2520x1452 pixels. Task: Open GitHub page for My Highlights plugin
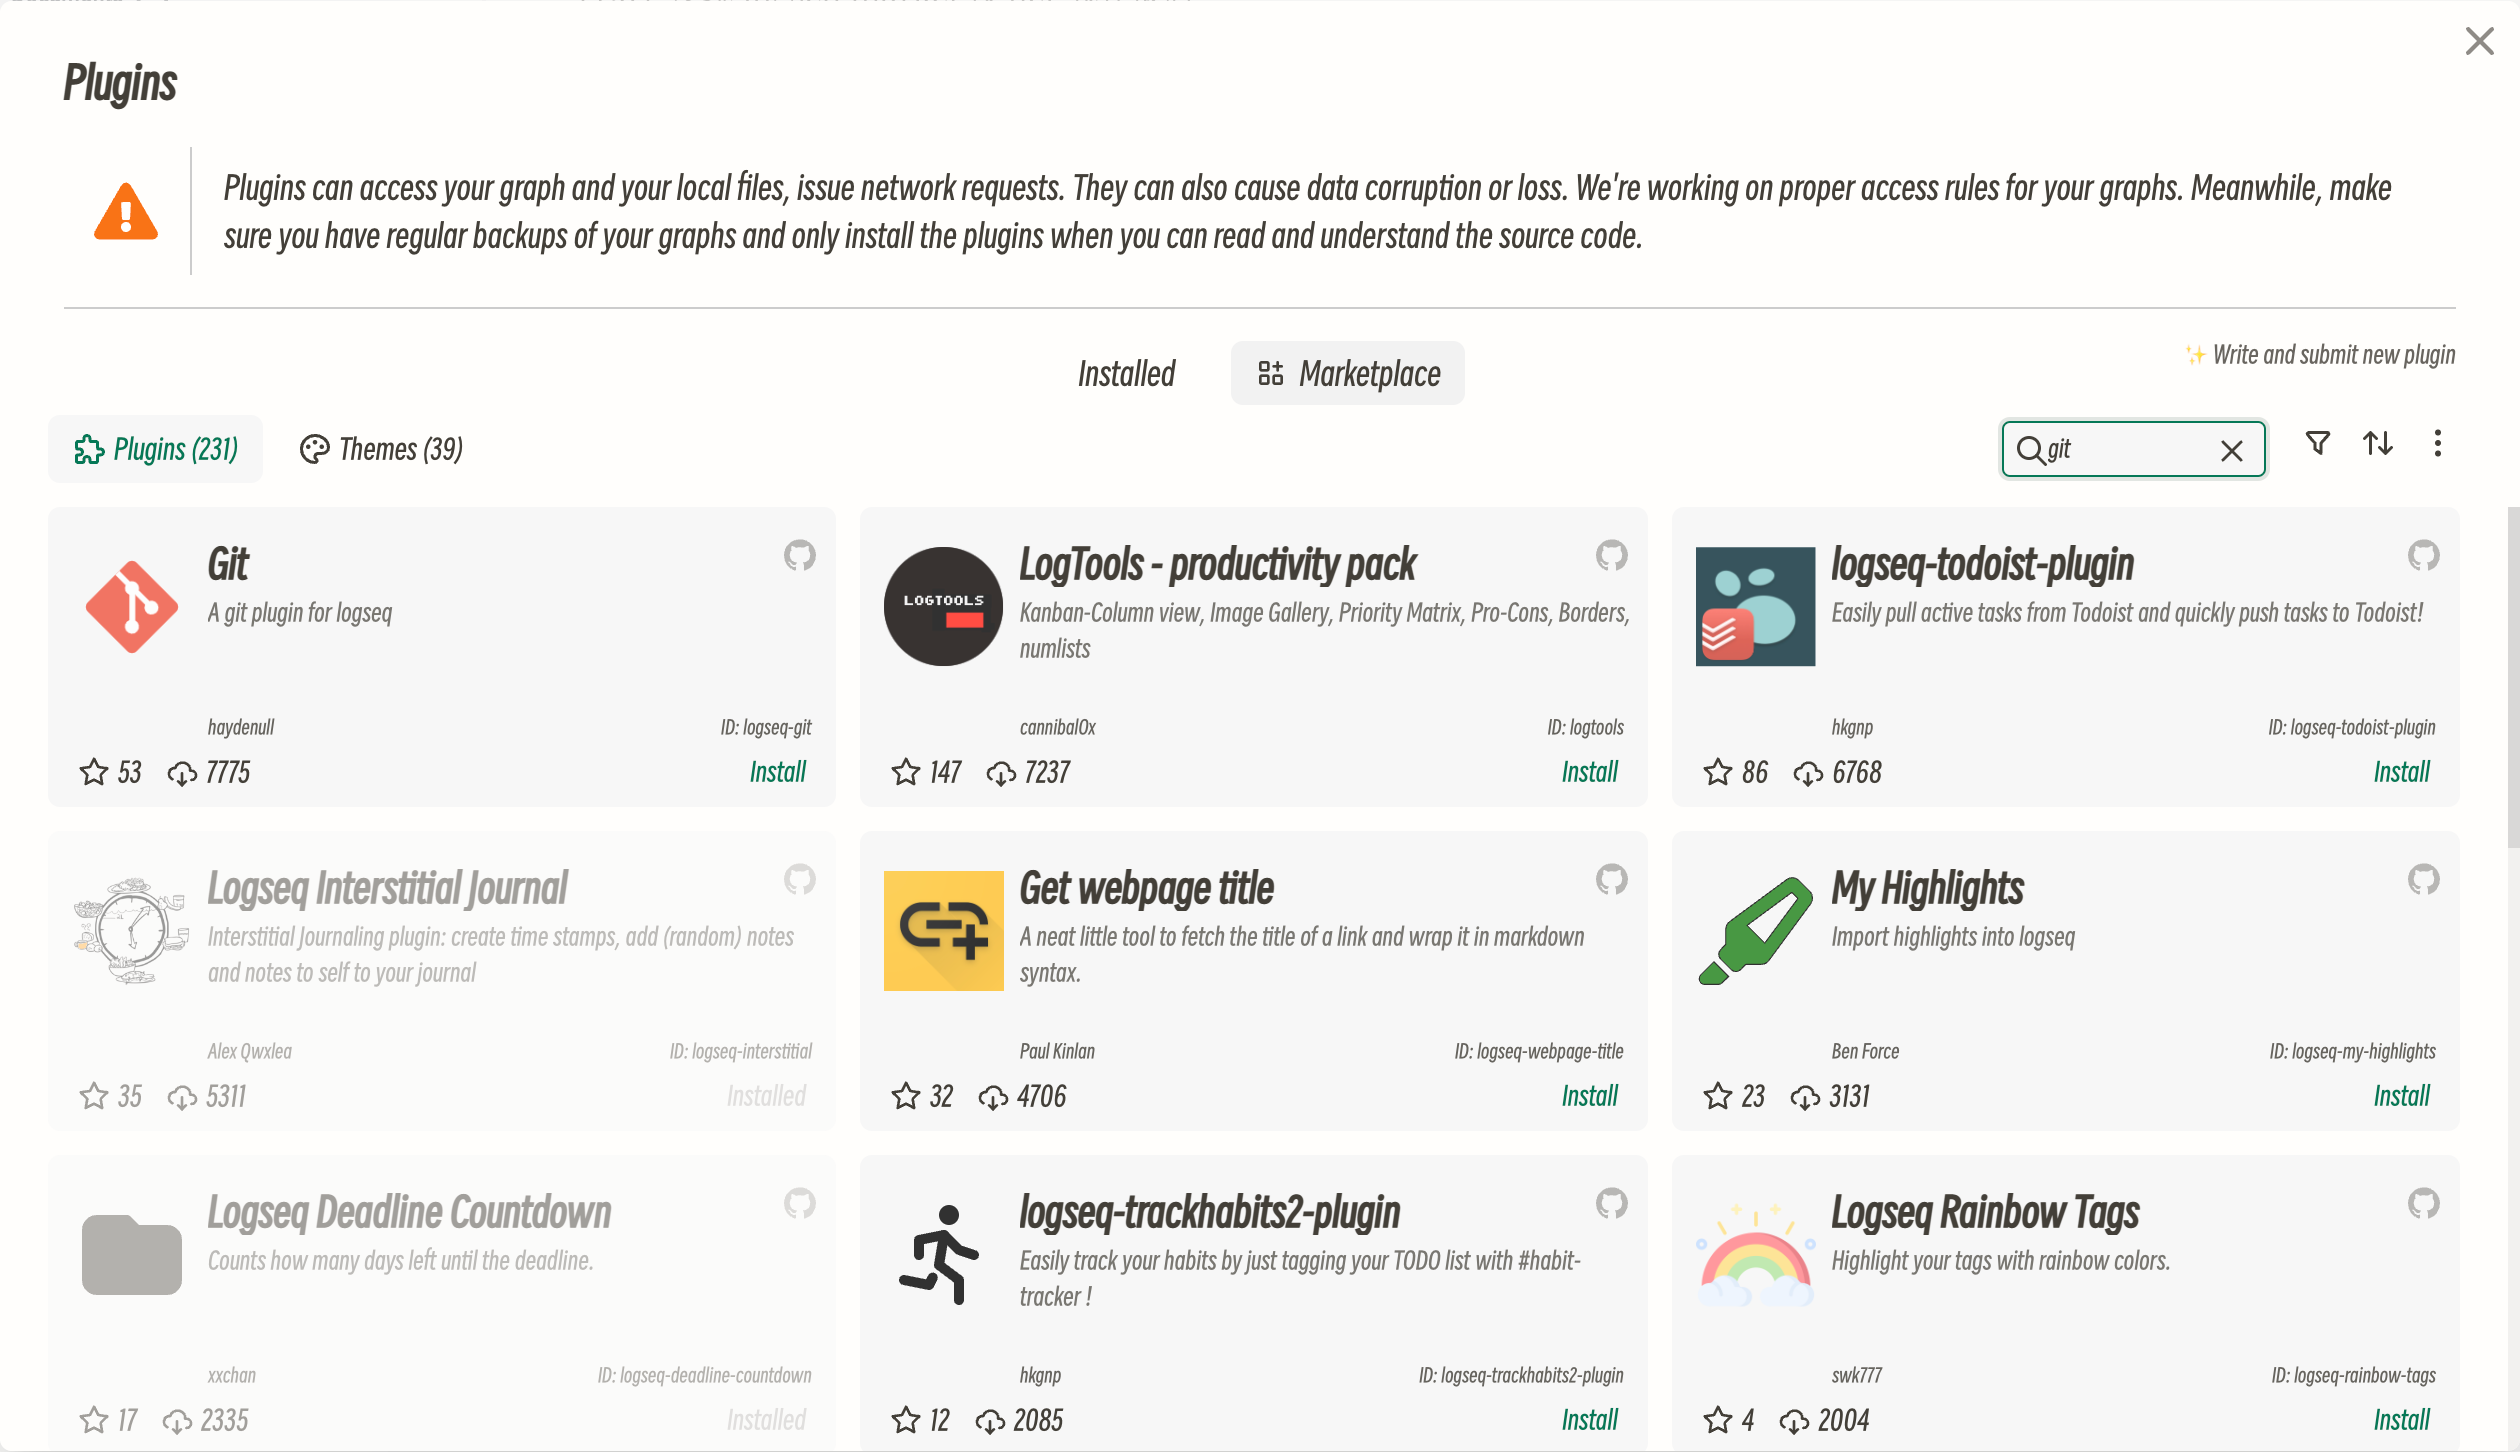tap(2422, 881)
